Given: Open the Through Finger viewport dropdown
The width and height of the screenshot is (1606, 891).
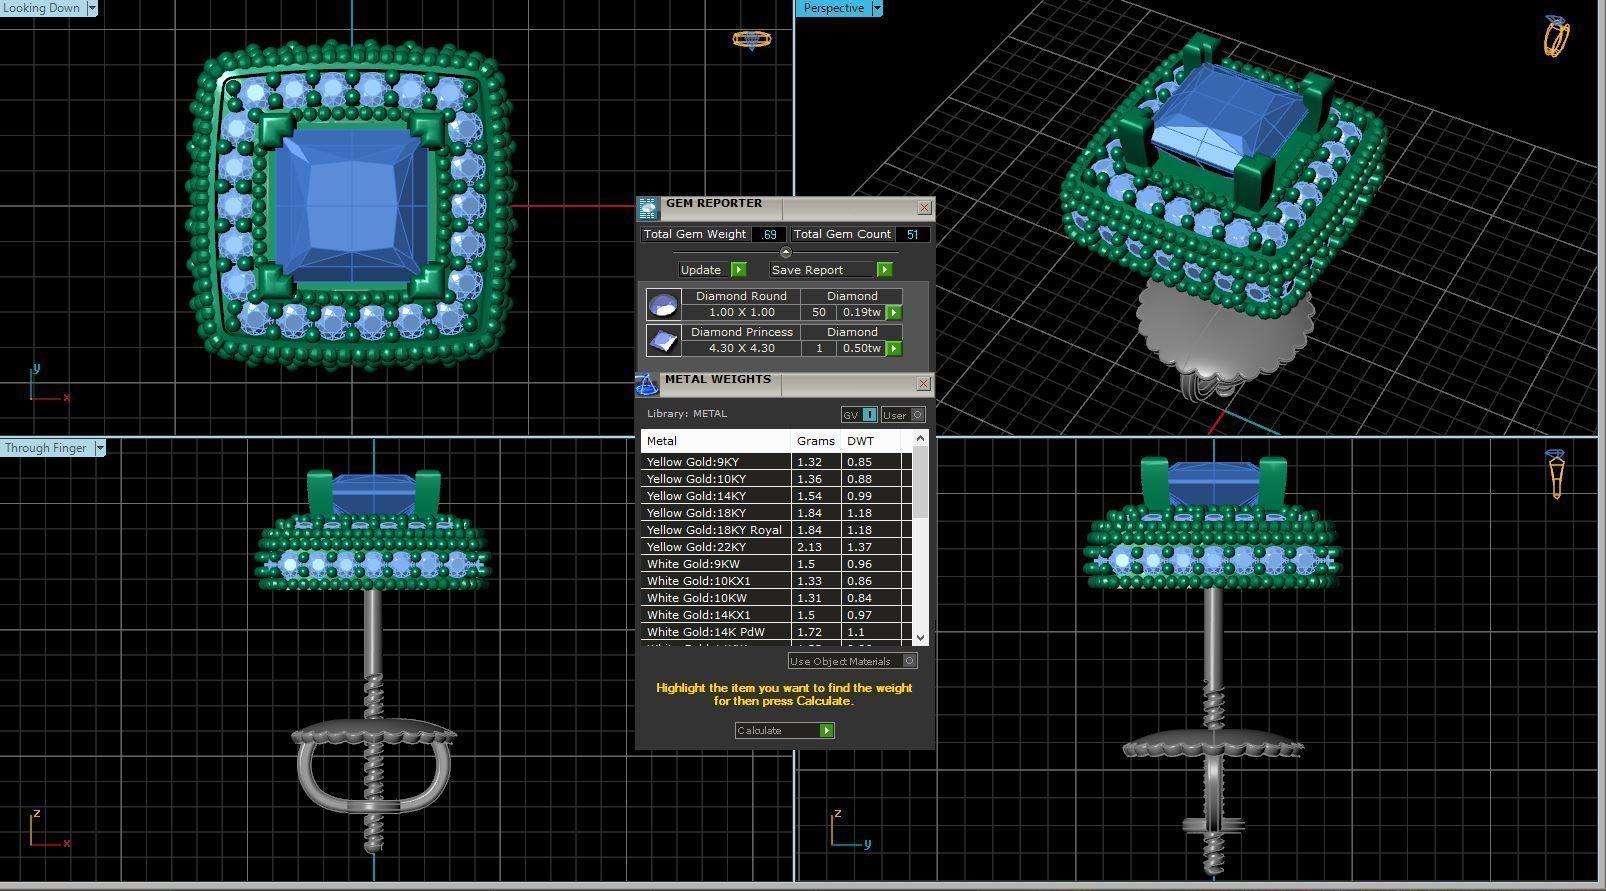Looking at the screenshot, I should click(x=100, y=448).
